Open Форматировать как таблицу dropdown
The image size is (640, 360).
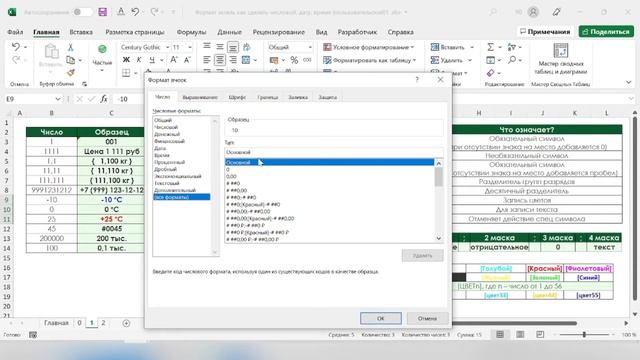369,60
